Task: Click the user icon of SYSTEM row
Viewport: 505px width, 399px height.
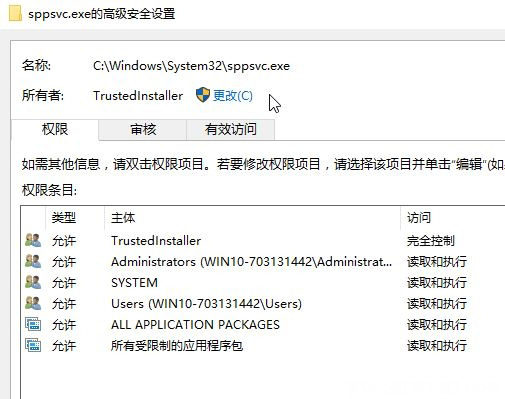Action: [x=33, y=282]
